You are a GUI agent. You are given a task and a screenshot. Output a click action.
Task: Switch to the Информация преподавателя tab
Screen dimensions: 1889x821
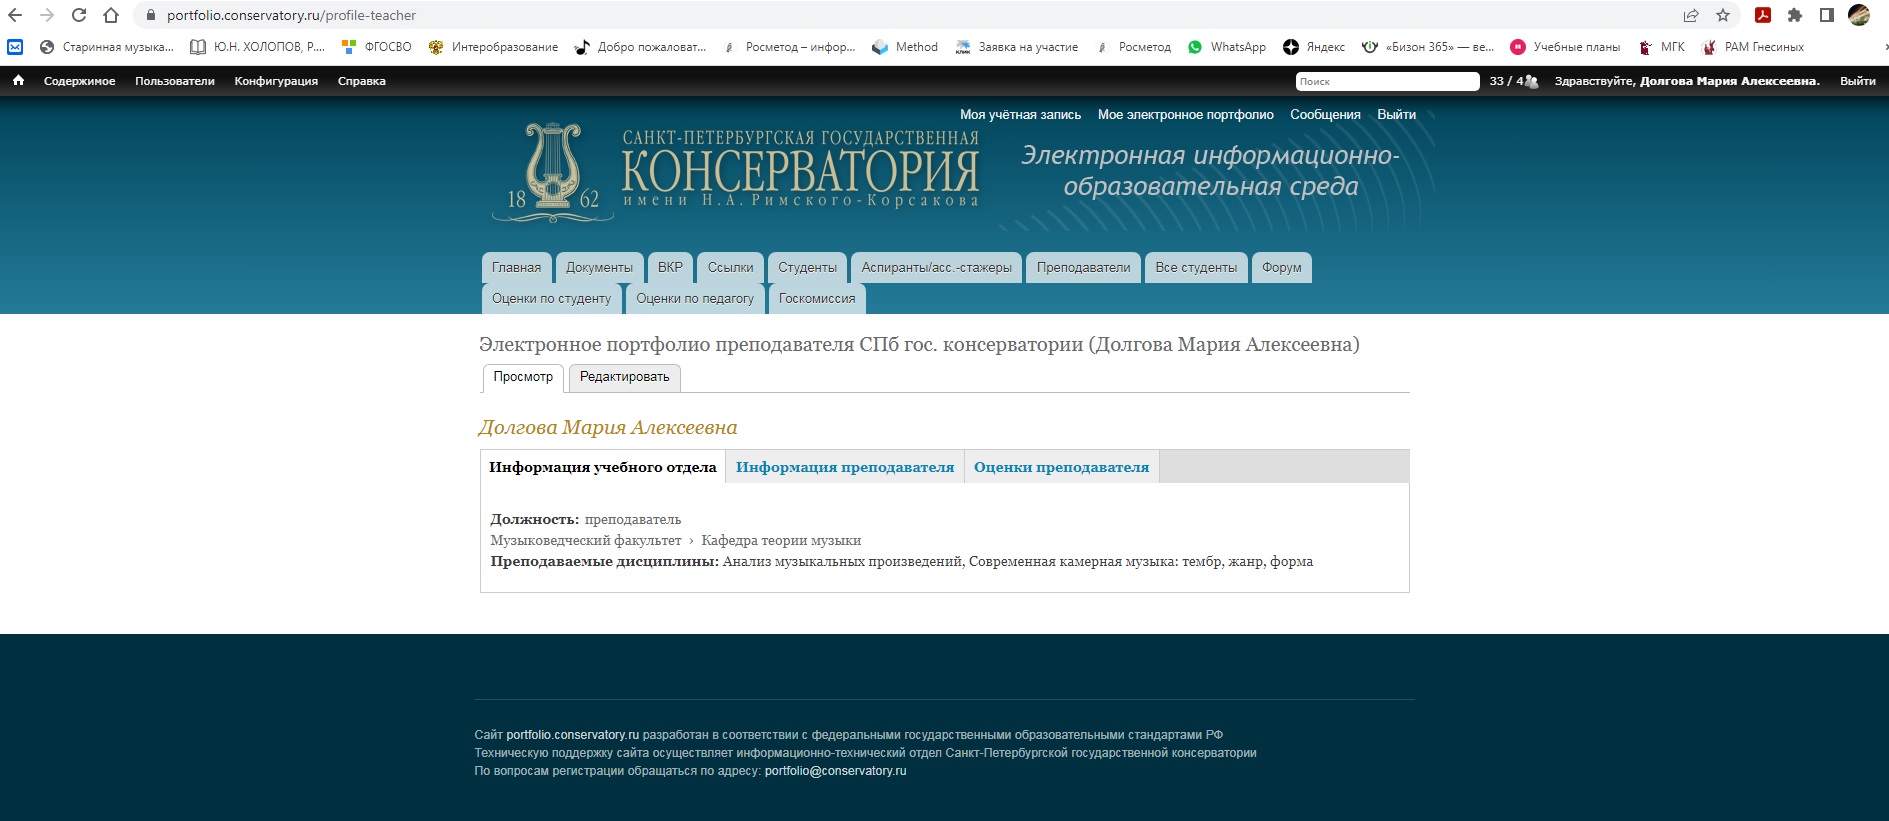[x=844, y=467]
